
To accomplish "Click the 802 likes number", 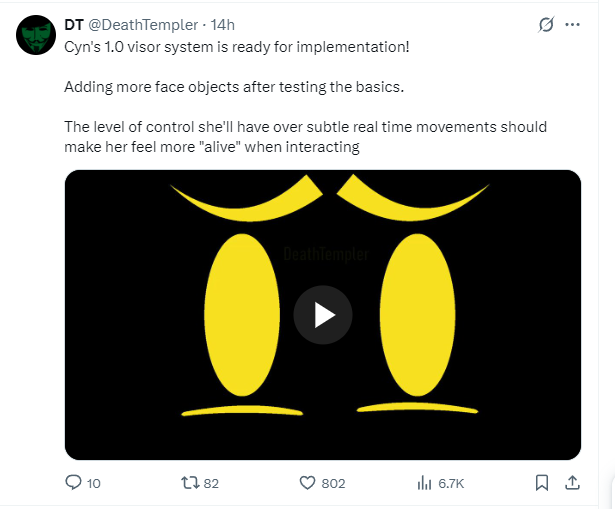I will coord(333,484).
